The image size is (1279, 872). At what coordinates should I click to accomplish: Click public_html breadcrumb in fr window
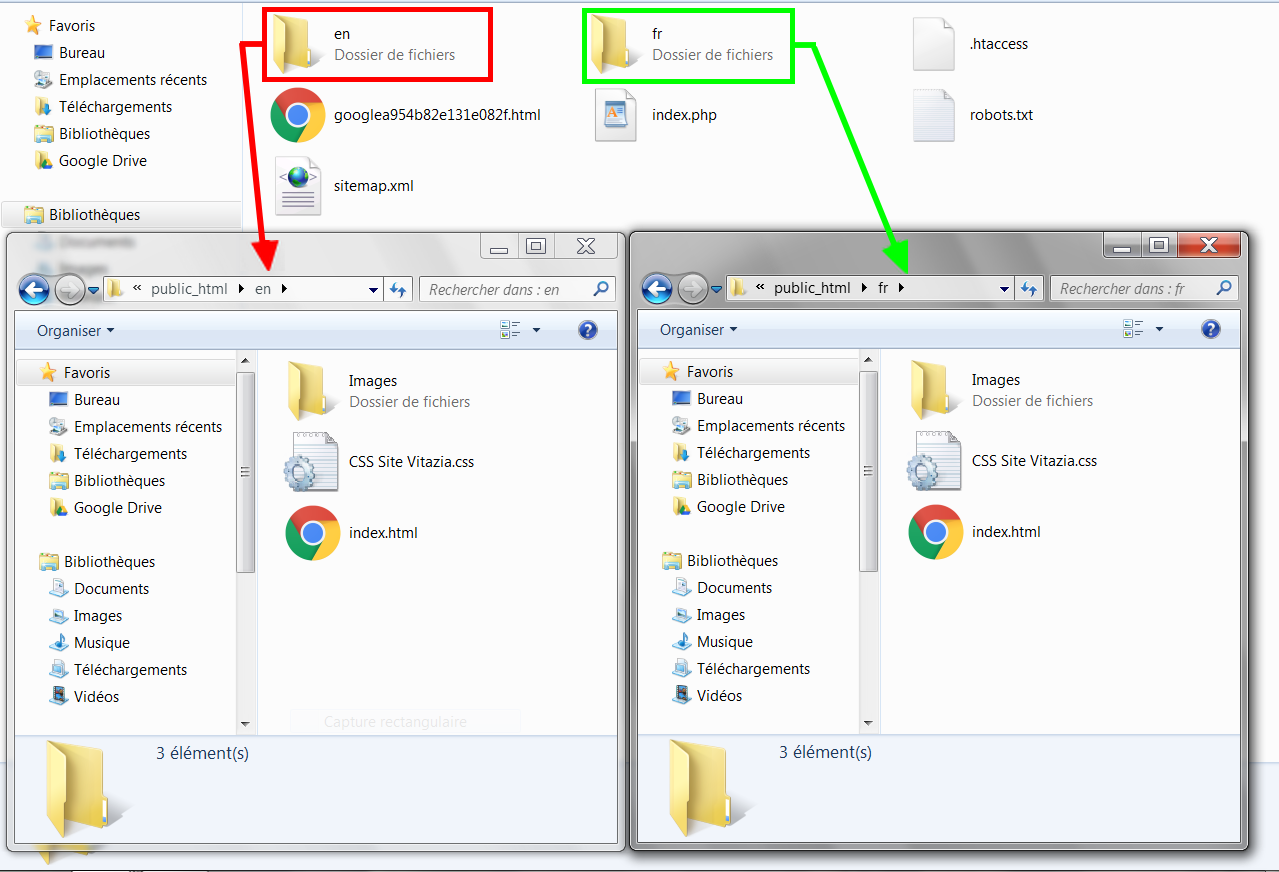coord(812,289)
